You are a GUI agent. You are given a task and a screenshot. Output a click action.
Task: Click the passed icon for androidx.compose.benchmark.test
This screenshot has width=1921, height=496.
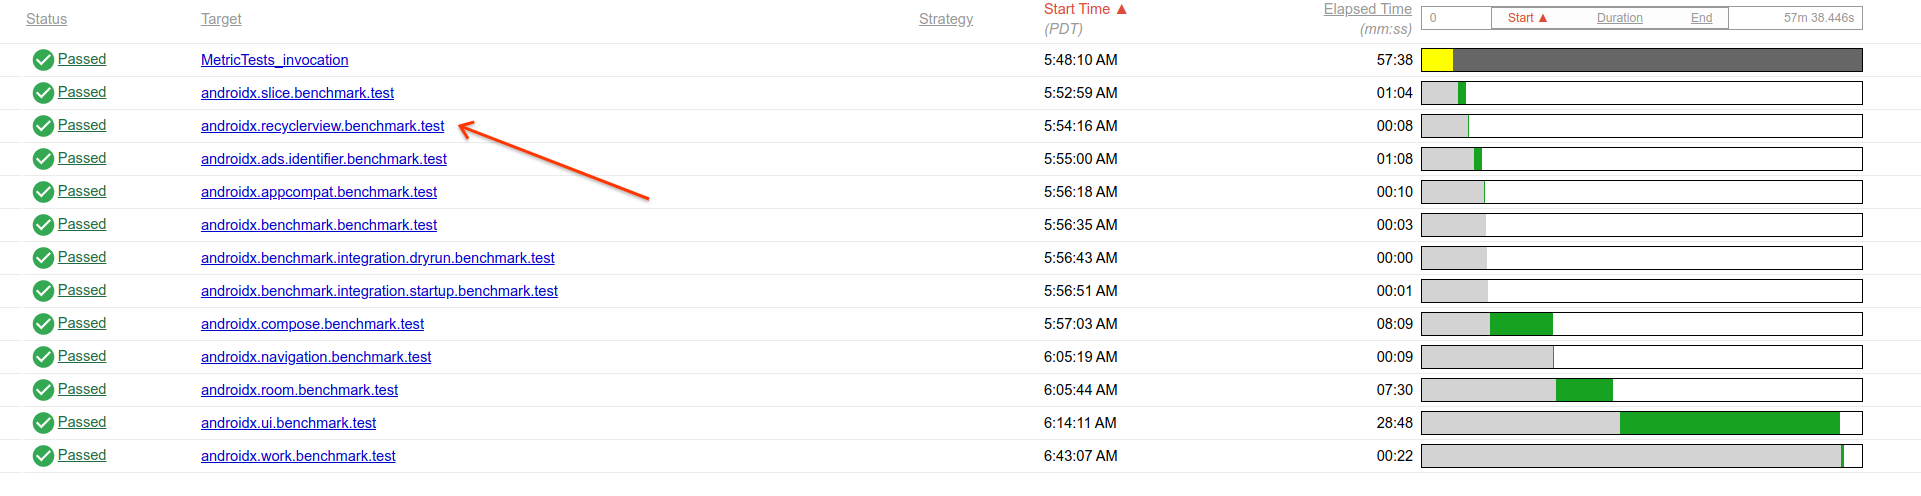tap(43, 324)
